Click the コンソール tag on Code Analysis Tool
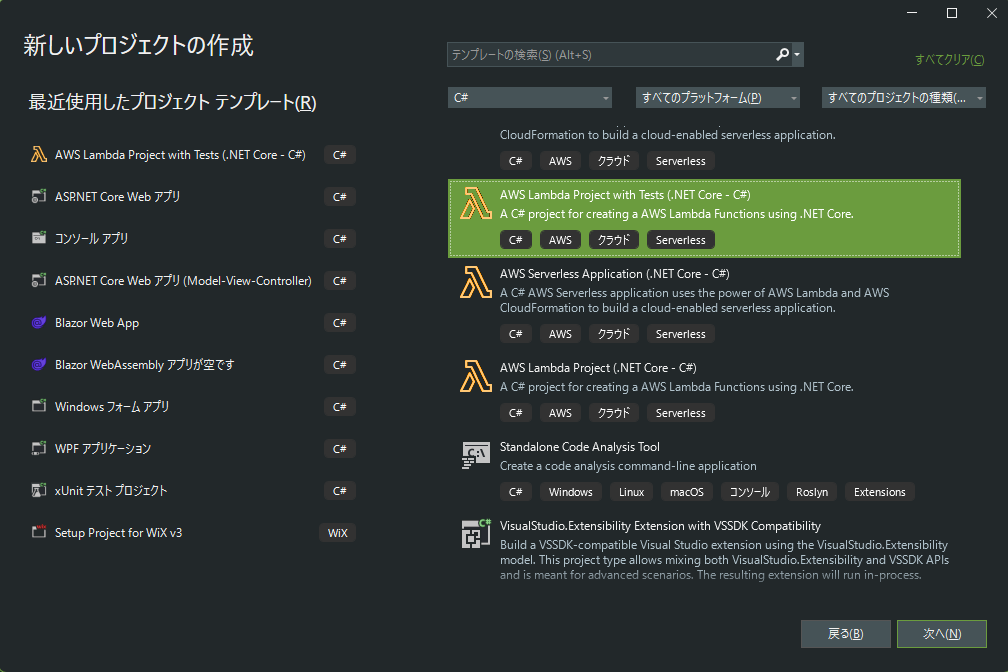The height and width of the screenshot is (672, 1008). pos(750,492)
